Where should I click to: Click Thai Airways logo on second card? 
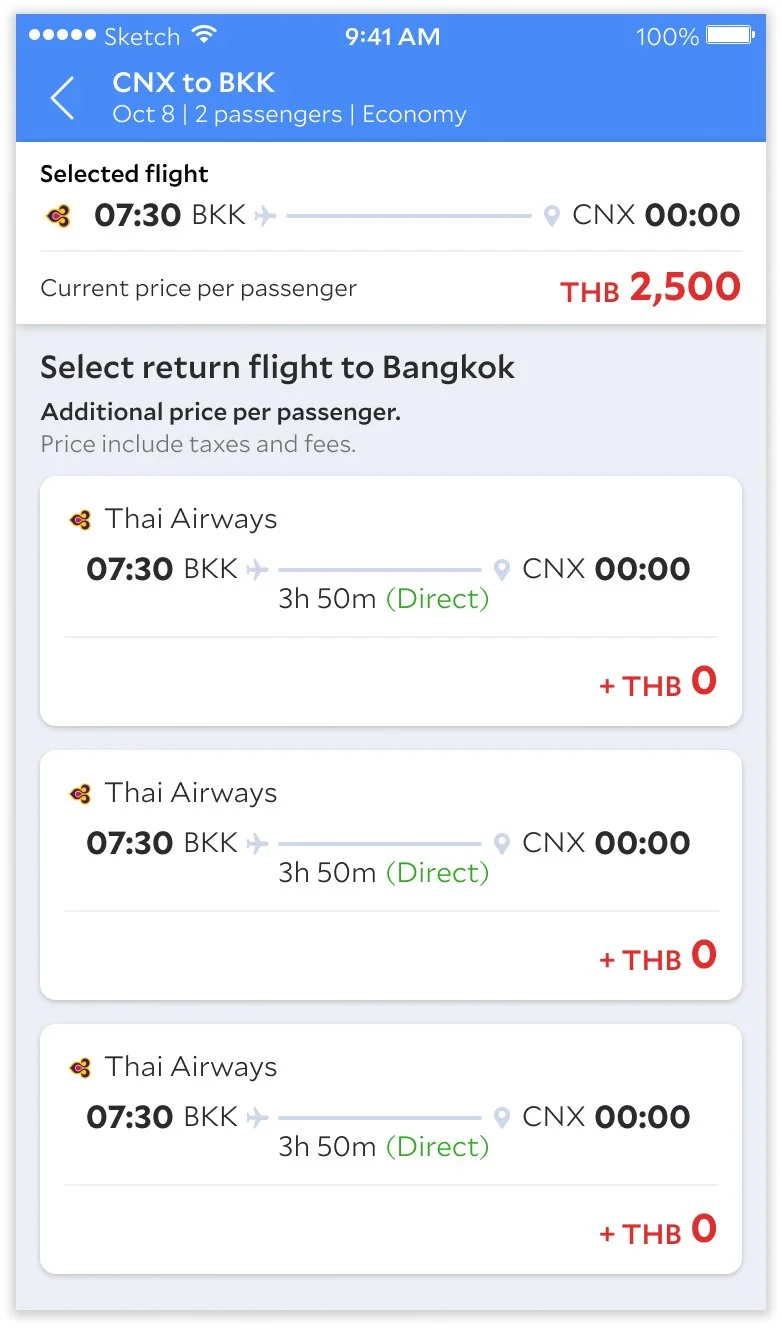pyautogui.click(x=80, y=794)
